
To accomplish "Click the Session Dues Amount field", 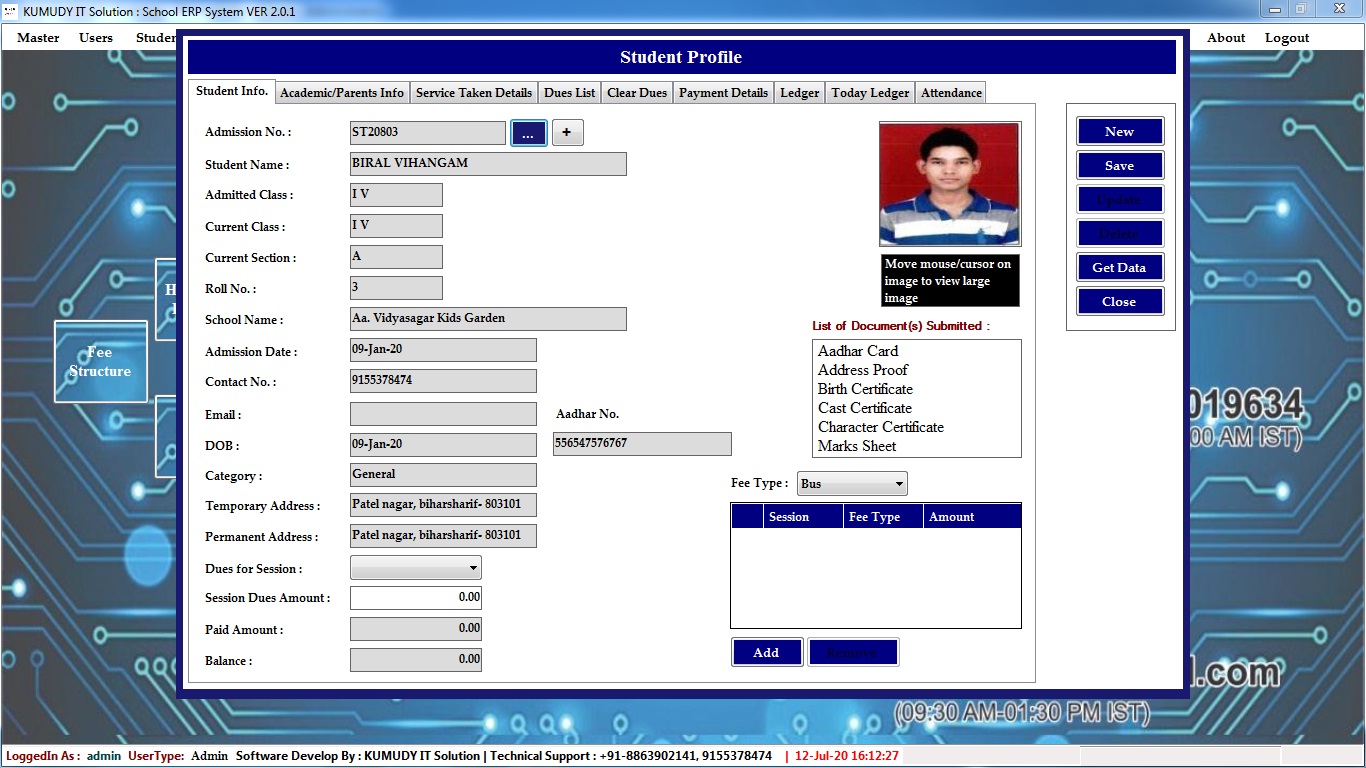I will click(x=415, y=598).
